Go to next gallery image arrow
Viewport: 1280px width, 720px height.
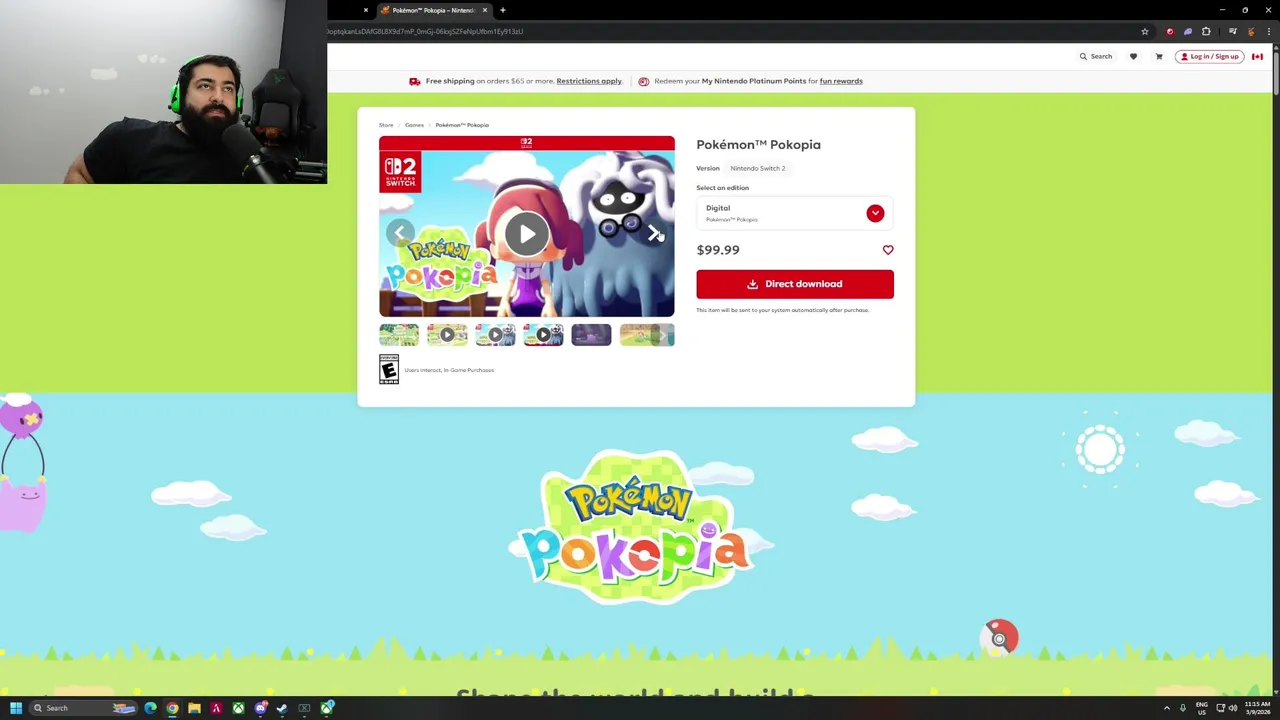click(x=653, y=233)
